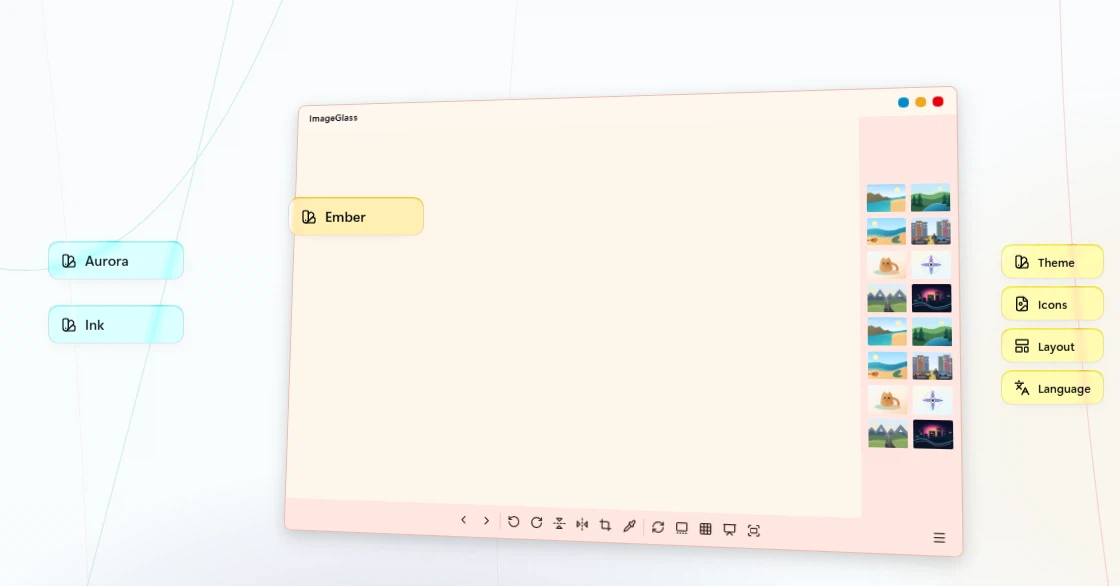This screenshot has height=586, width=1120.
Task: Open the Icons option
Action: click(x=1052, y=304)
